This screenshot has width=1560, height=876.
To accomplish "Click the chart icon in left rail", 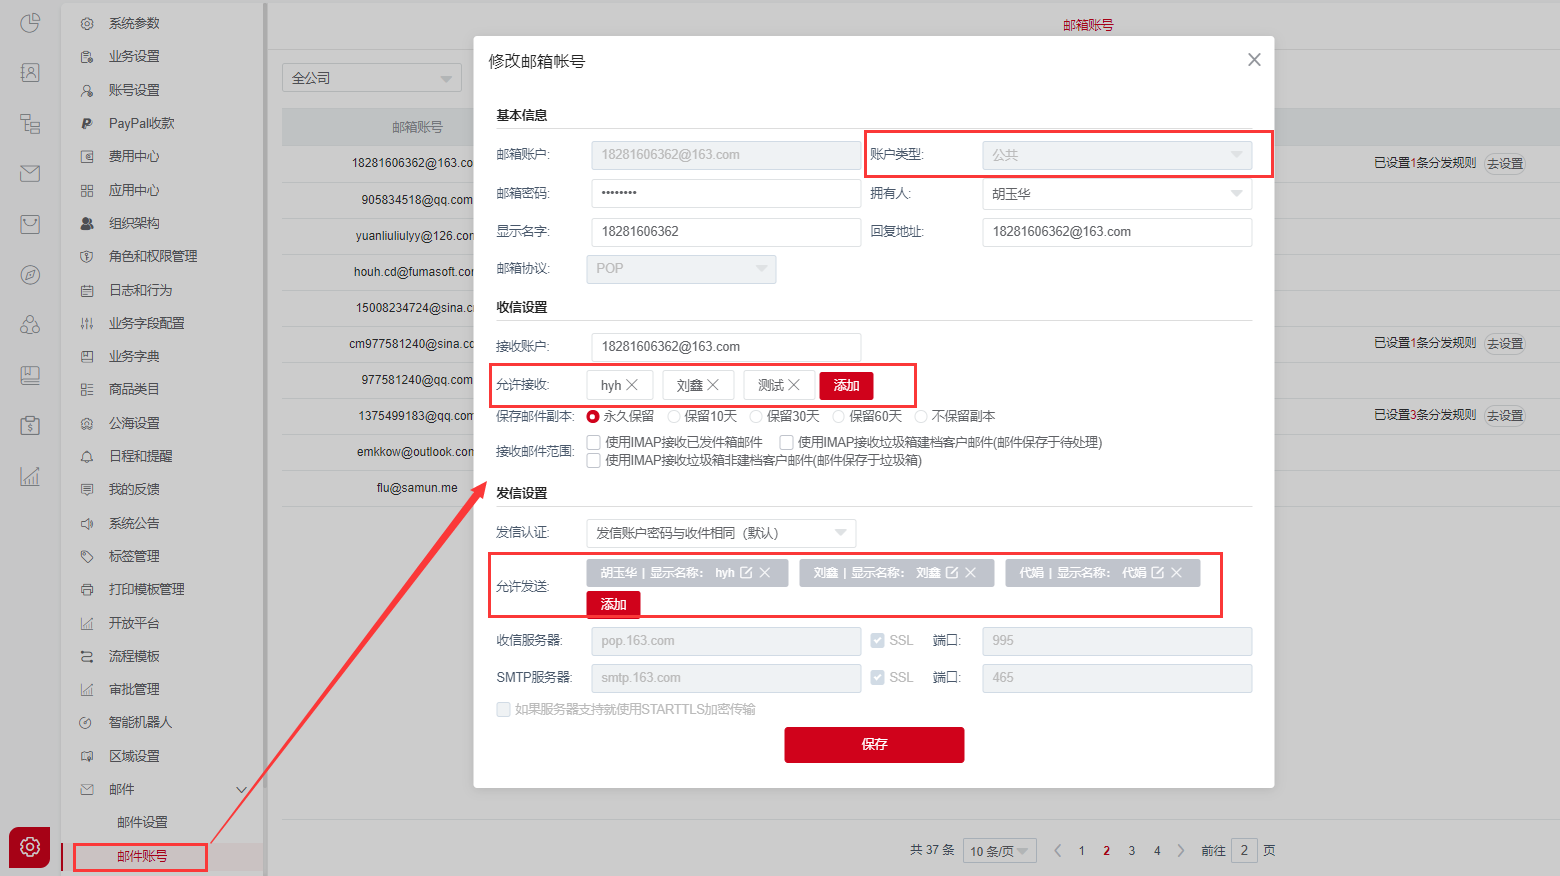I will coord(30,476).
